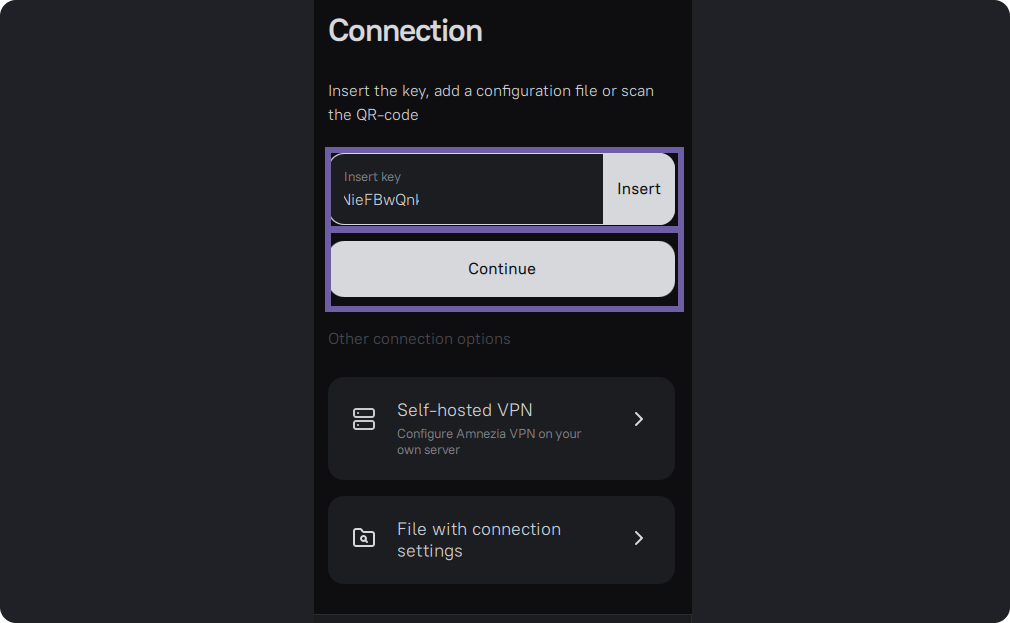This screenshot has width=1010, height=623.
Task: Choose the File with connection settings label
Action: coord(478,539)
